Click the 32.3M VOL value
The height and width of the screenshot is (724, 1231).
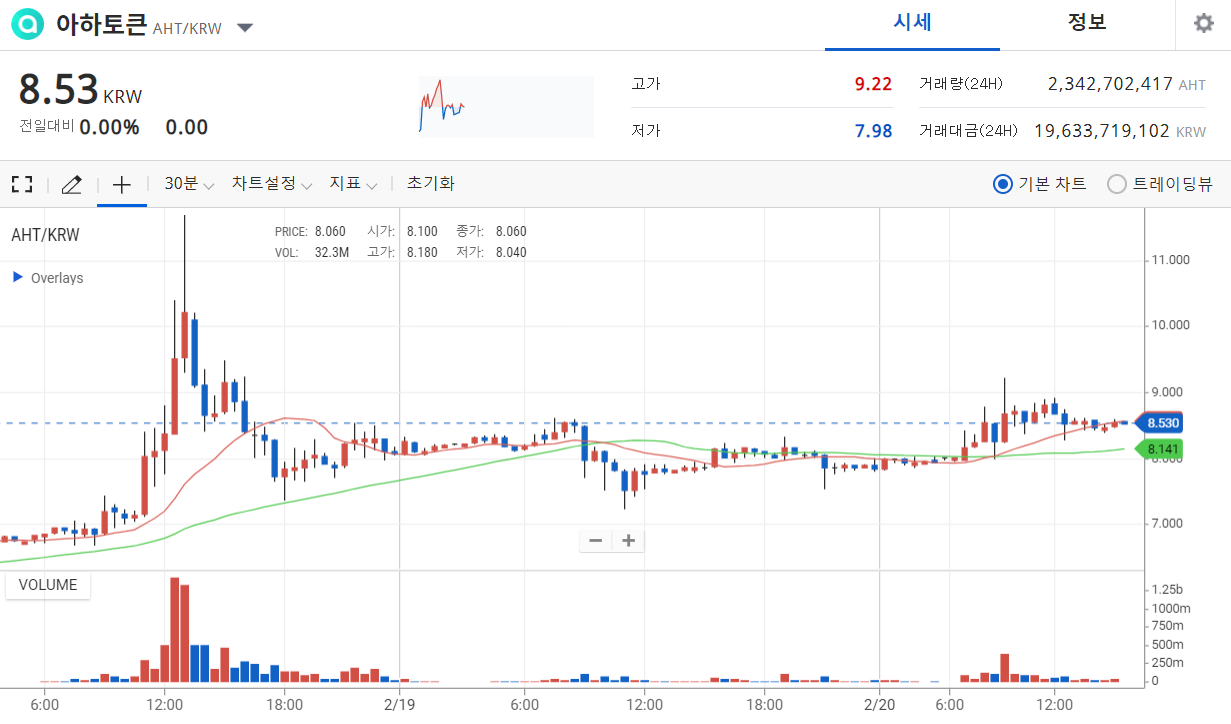[x=332, y=252]
